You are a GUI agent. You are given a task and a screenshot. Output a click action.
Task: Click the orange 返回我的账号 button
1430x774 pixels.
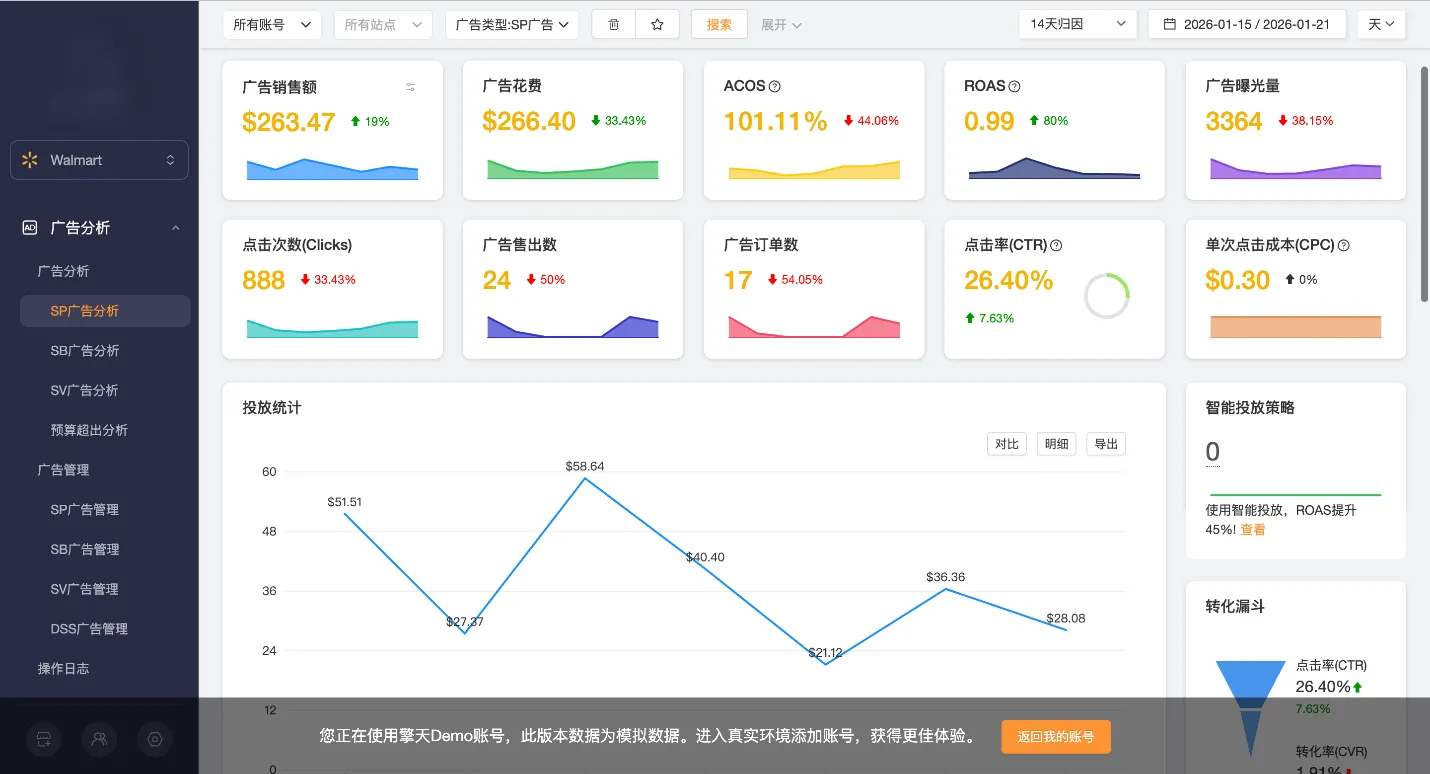(x=1055, y=736)
